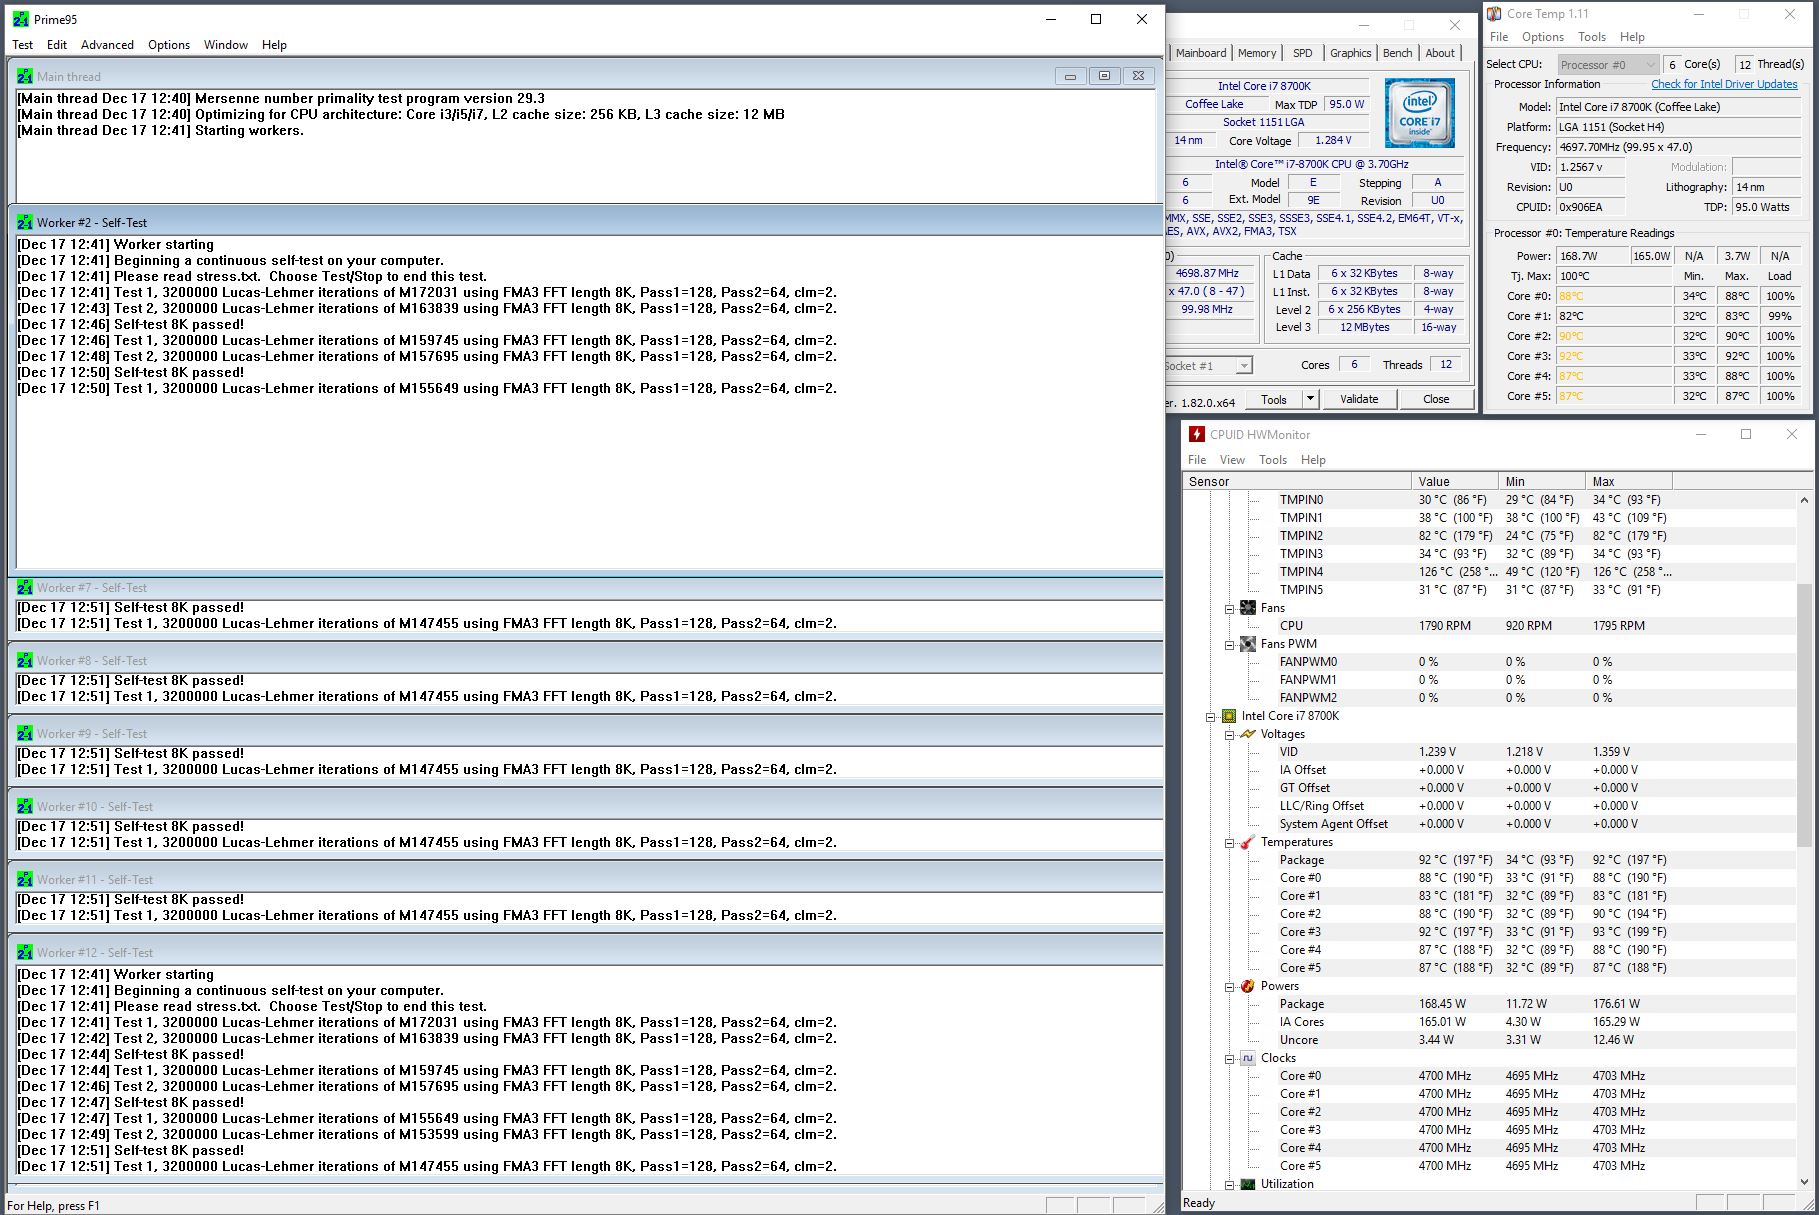
Task: Open the Tools dropdown arrow in CPU-Z
Action: (1310, 399)
